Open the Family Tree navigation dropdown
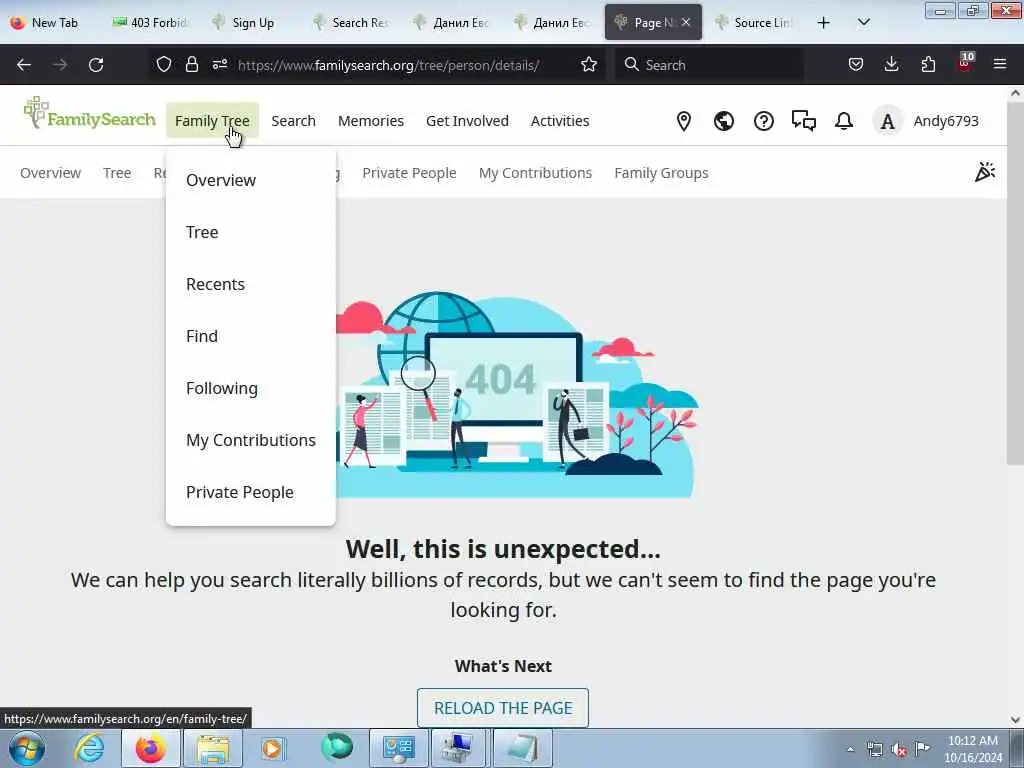Screen dimensions: 1024x768 (x=212, y=121)
